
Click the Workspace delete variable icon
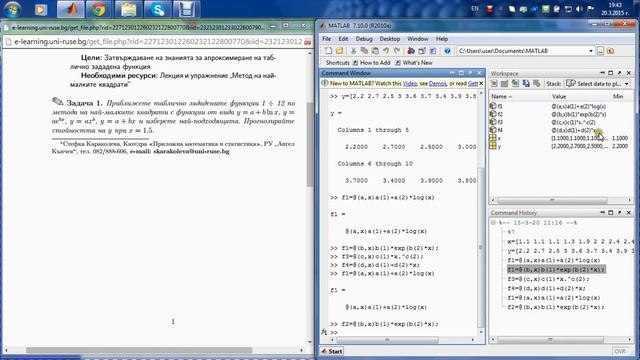[537, 83]
